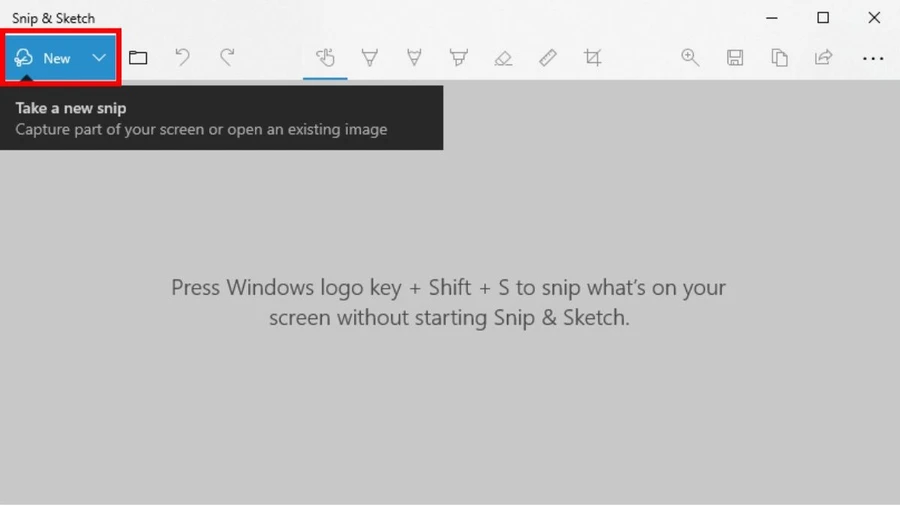Screen dimensions: 900x506
Task: Copy the snip to clipboard
Action: (779, 57)
